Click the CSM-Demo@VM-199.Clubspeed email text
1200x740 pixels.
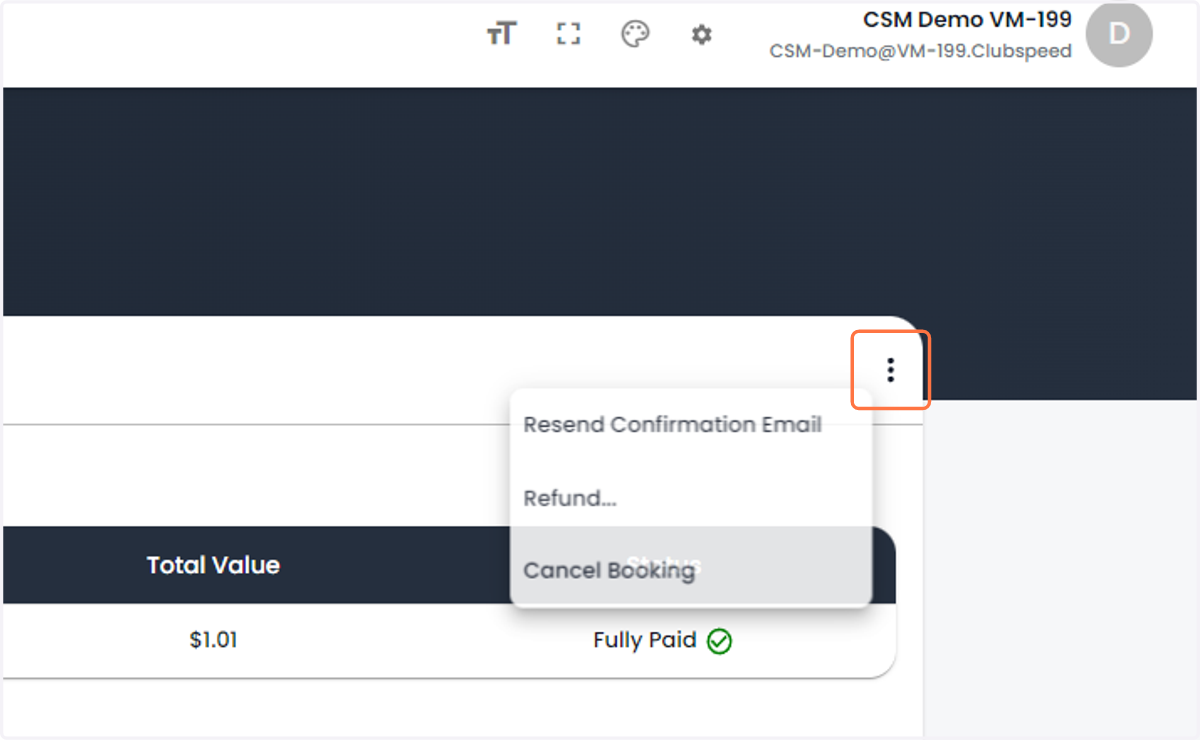[x=920, y=51]
